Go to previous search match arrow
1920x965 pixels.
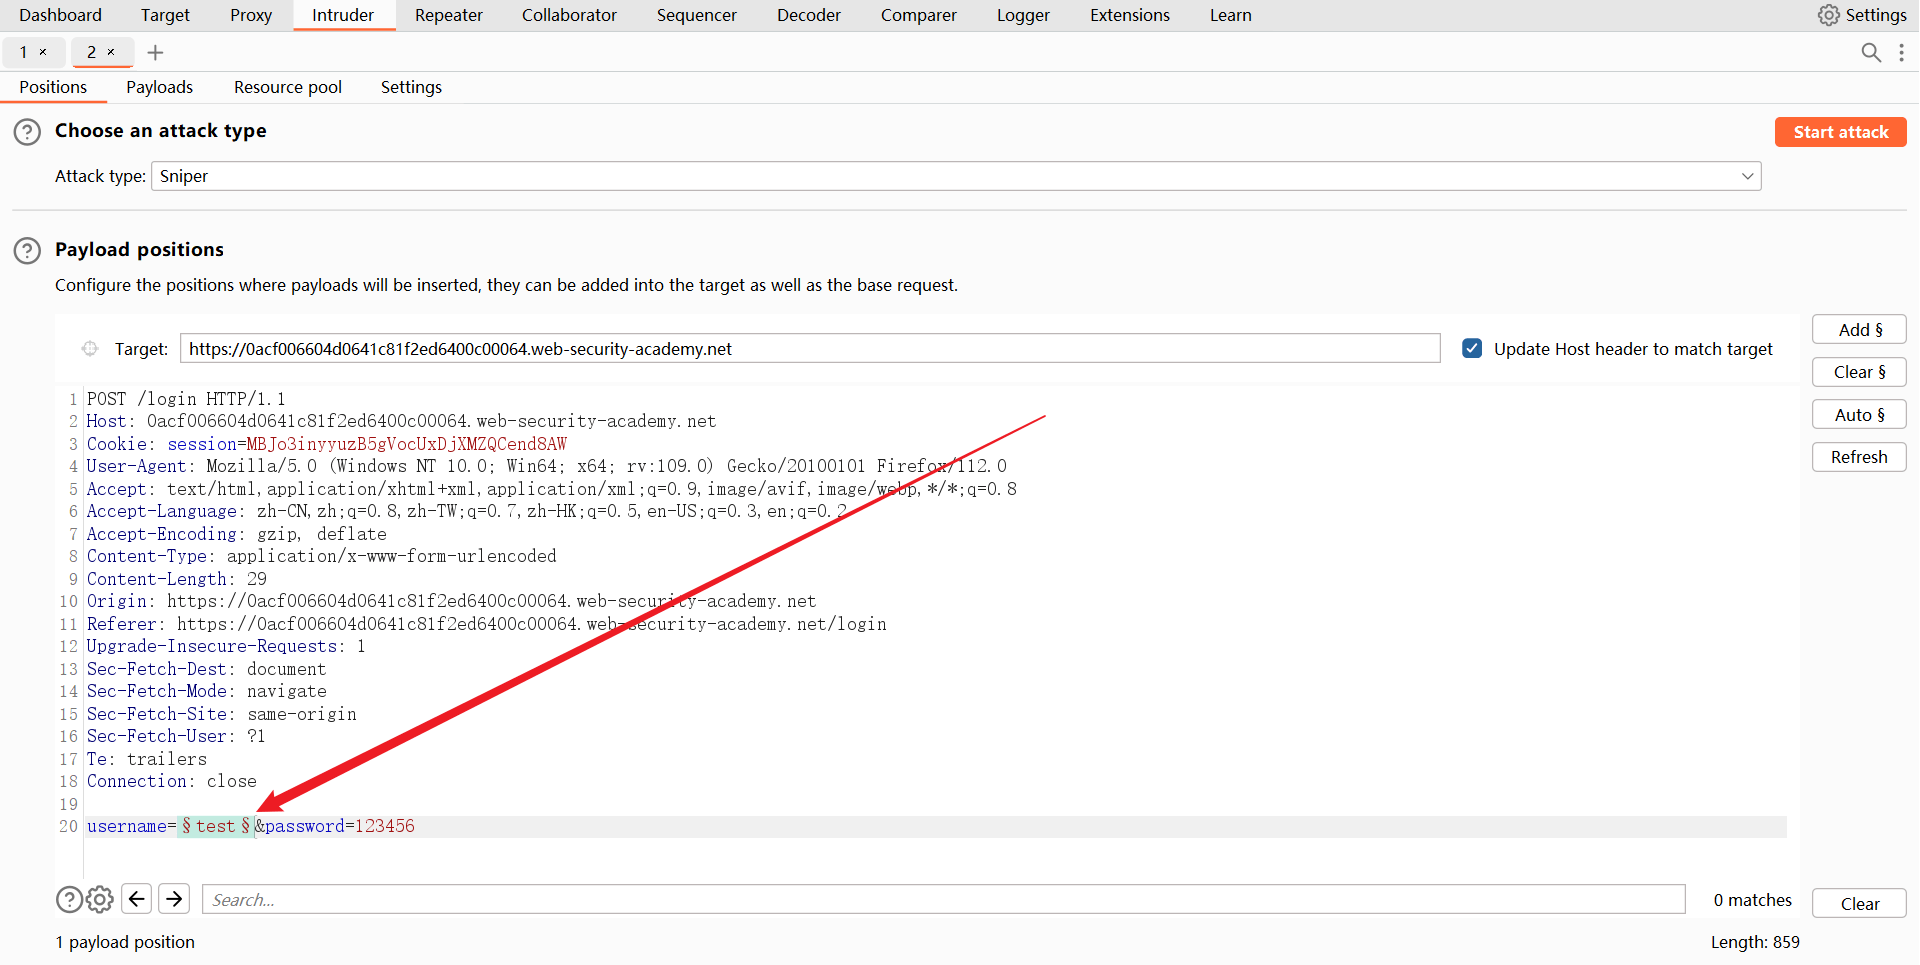coord(137,900)
